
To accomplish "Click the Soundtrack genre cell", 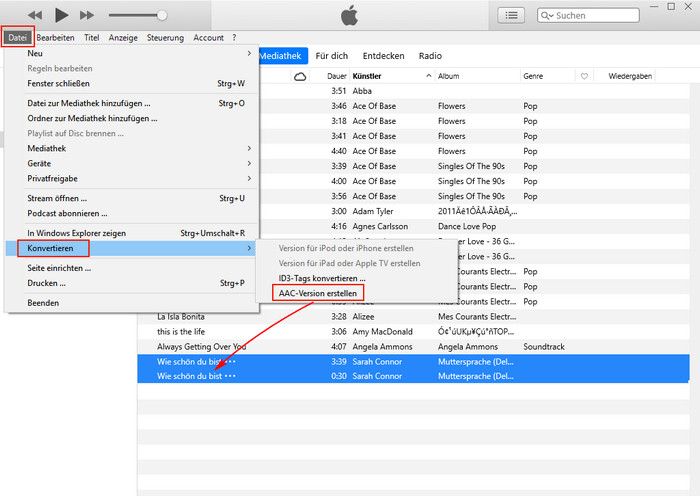I will (x=544, y=347).
